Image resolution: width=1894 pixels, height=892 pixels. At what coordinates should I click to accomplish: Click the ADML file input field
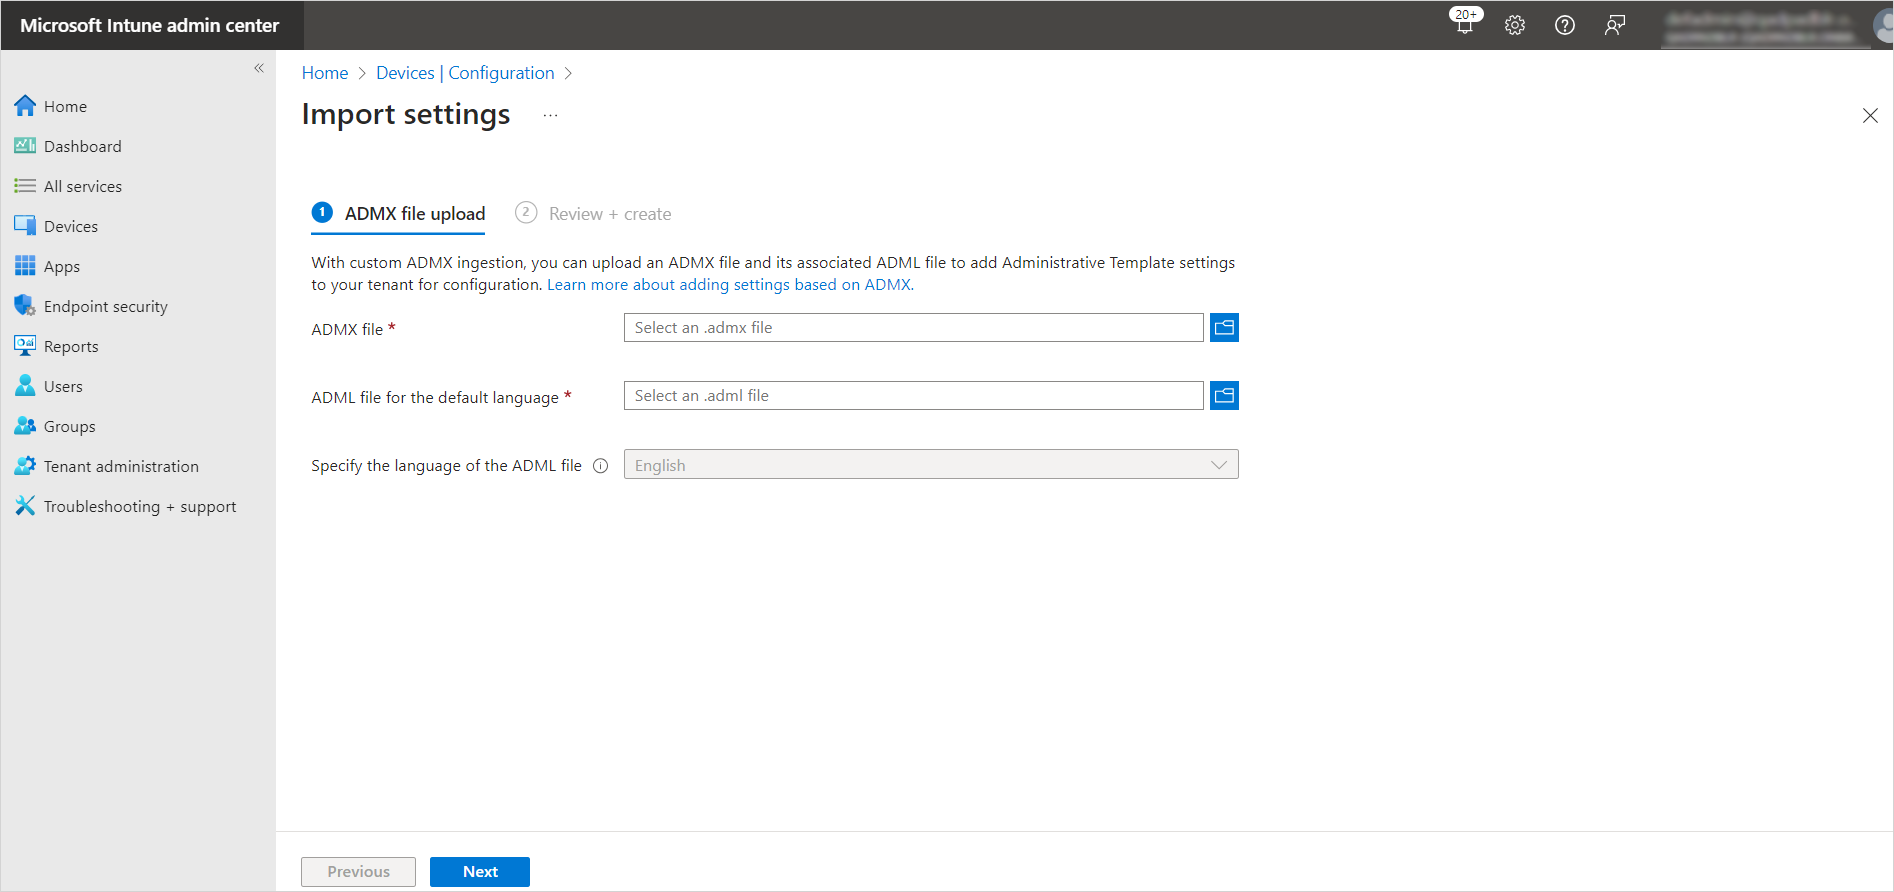click(x=913, y=396)
